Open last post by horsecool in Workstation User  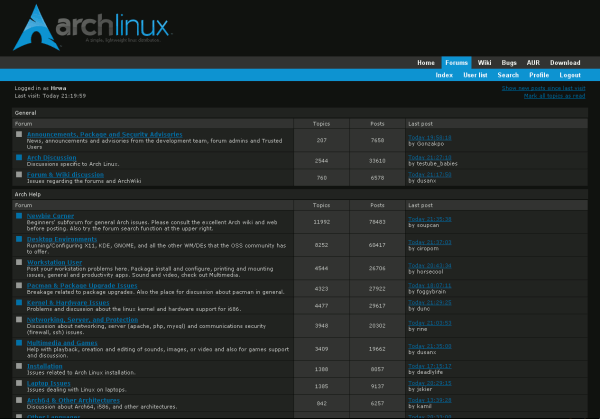coord(430,265)
